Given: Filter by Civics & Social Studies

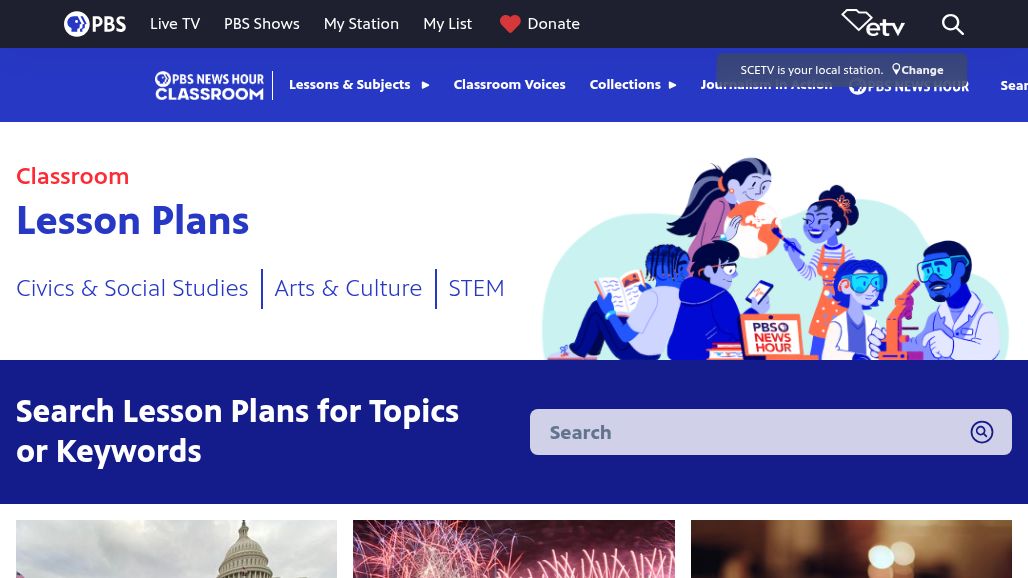Looking at the screenshot, I should (x=132, y=288).
